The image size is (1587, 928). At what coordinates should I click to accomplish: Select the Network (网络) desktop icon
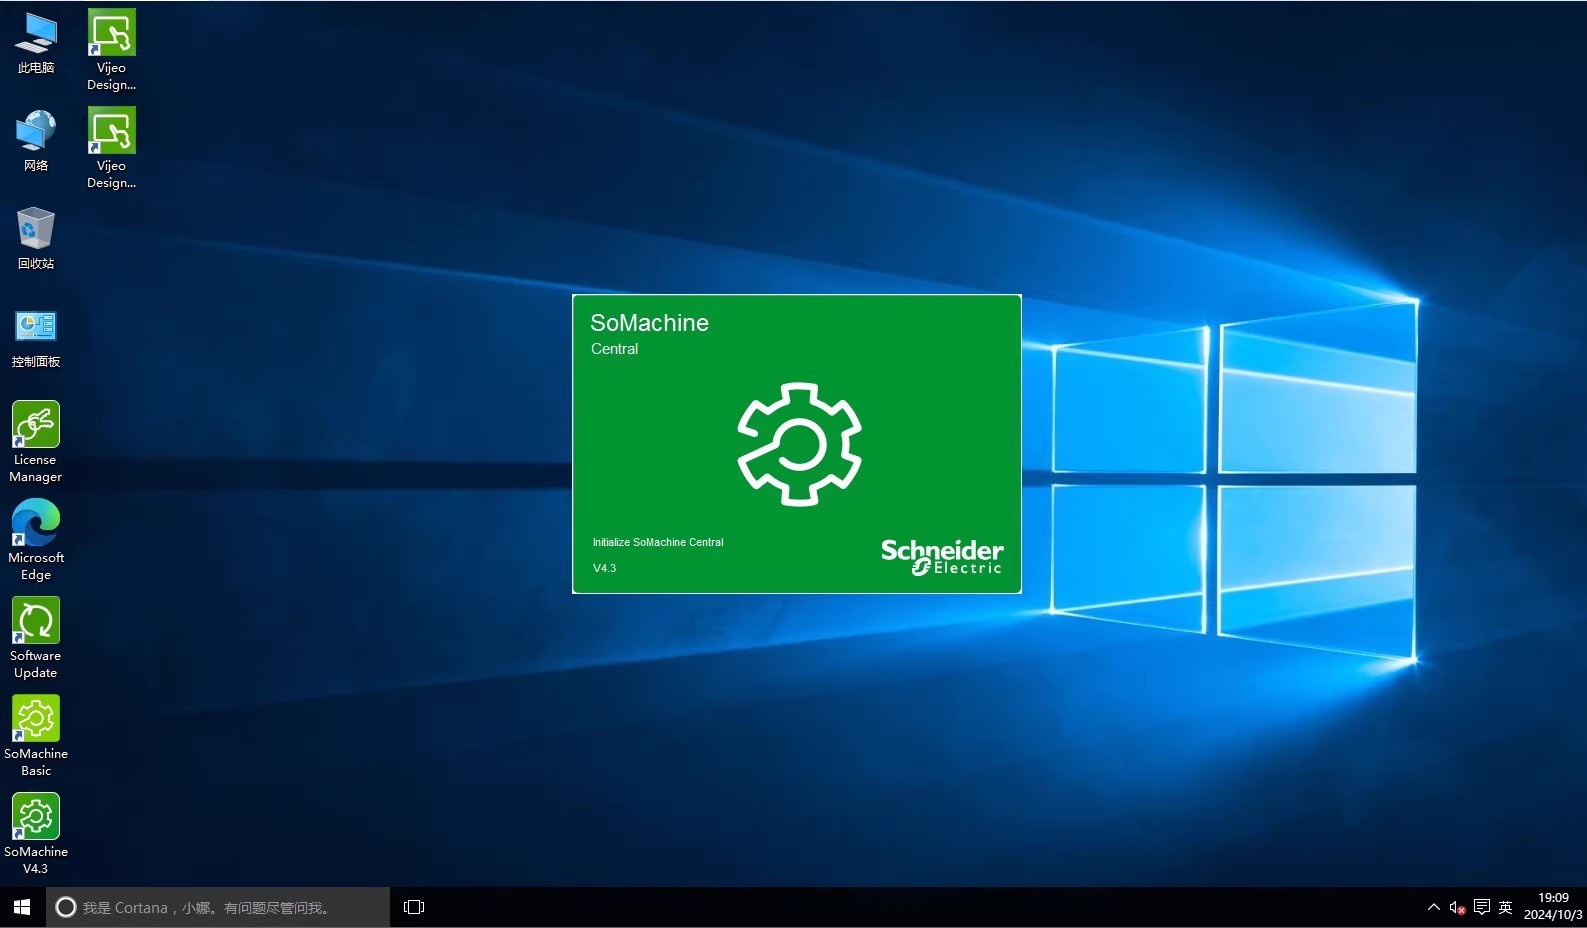coord(36,142)
